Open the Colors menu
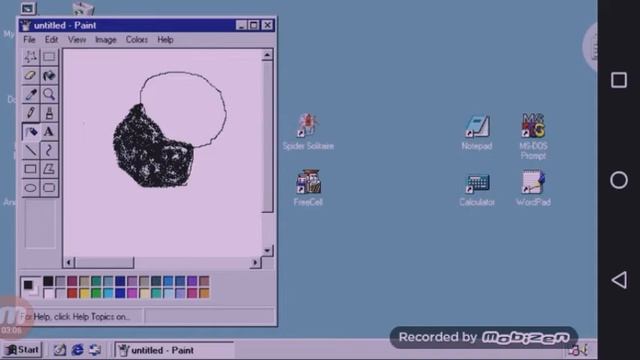The height and width of the screenshot is (360, 640). tap(137, 40)
